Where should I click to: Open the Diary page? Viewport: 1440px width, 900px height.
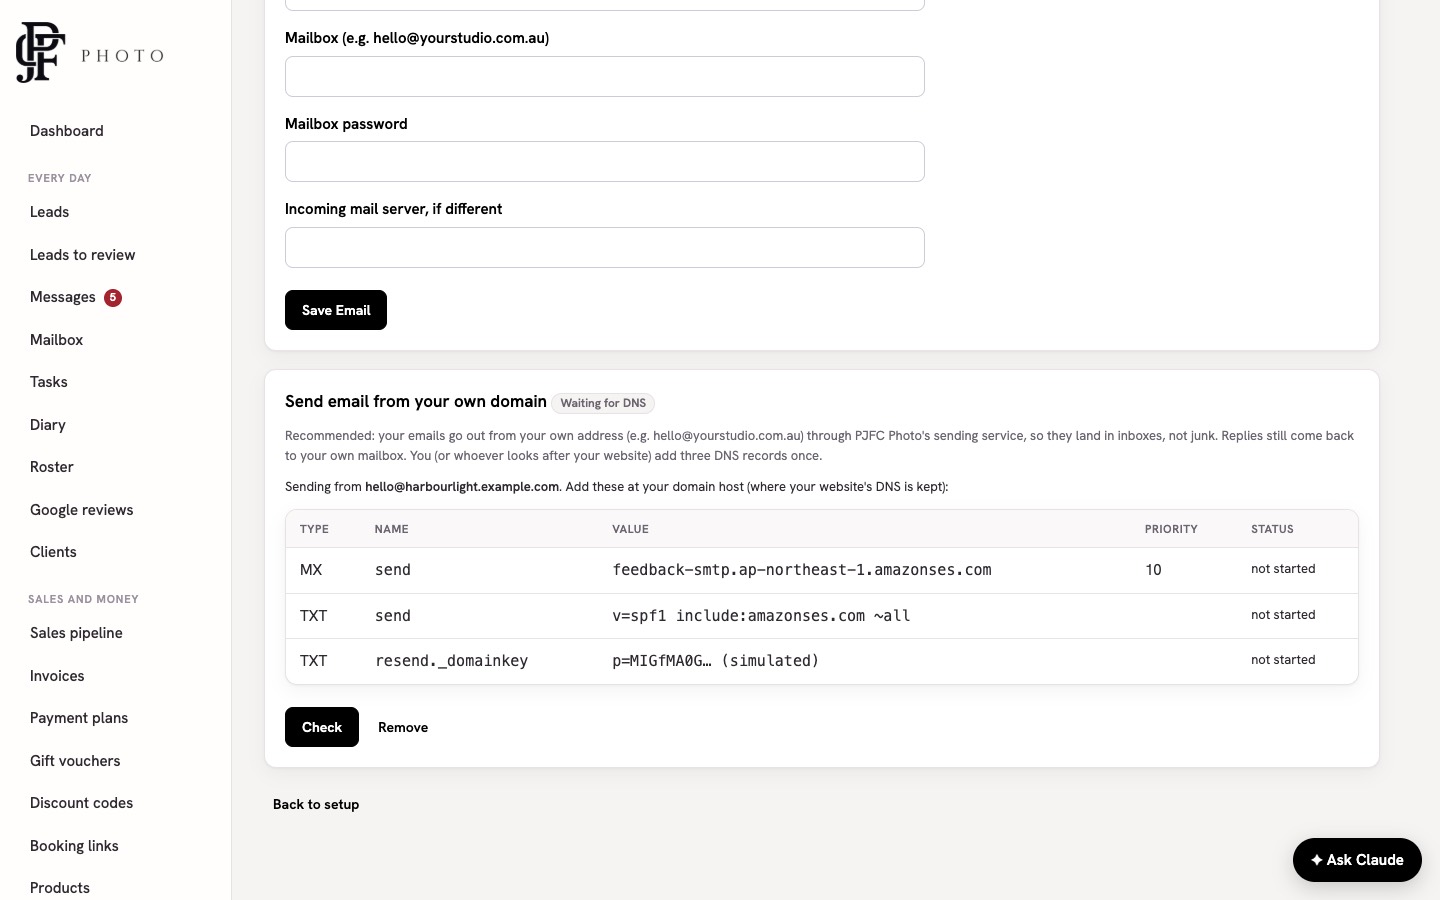(48, 425)
